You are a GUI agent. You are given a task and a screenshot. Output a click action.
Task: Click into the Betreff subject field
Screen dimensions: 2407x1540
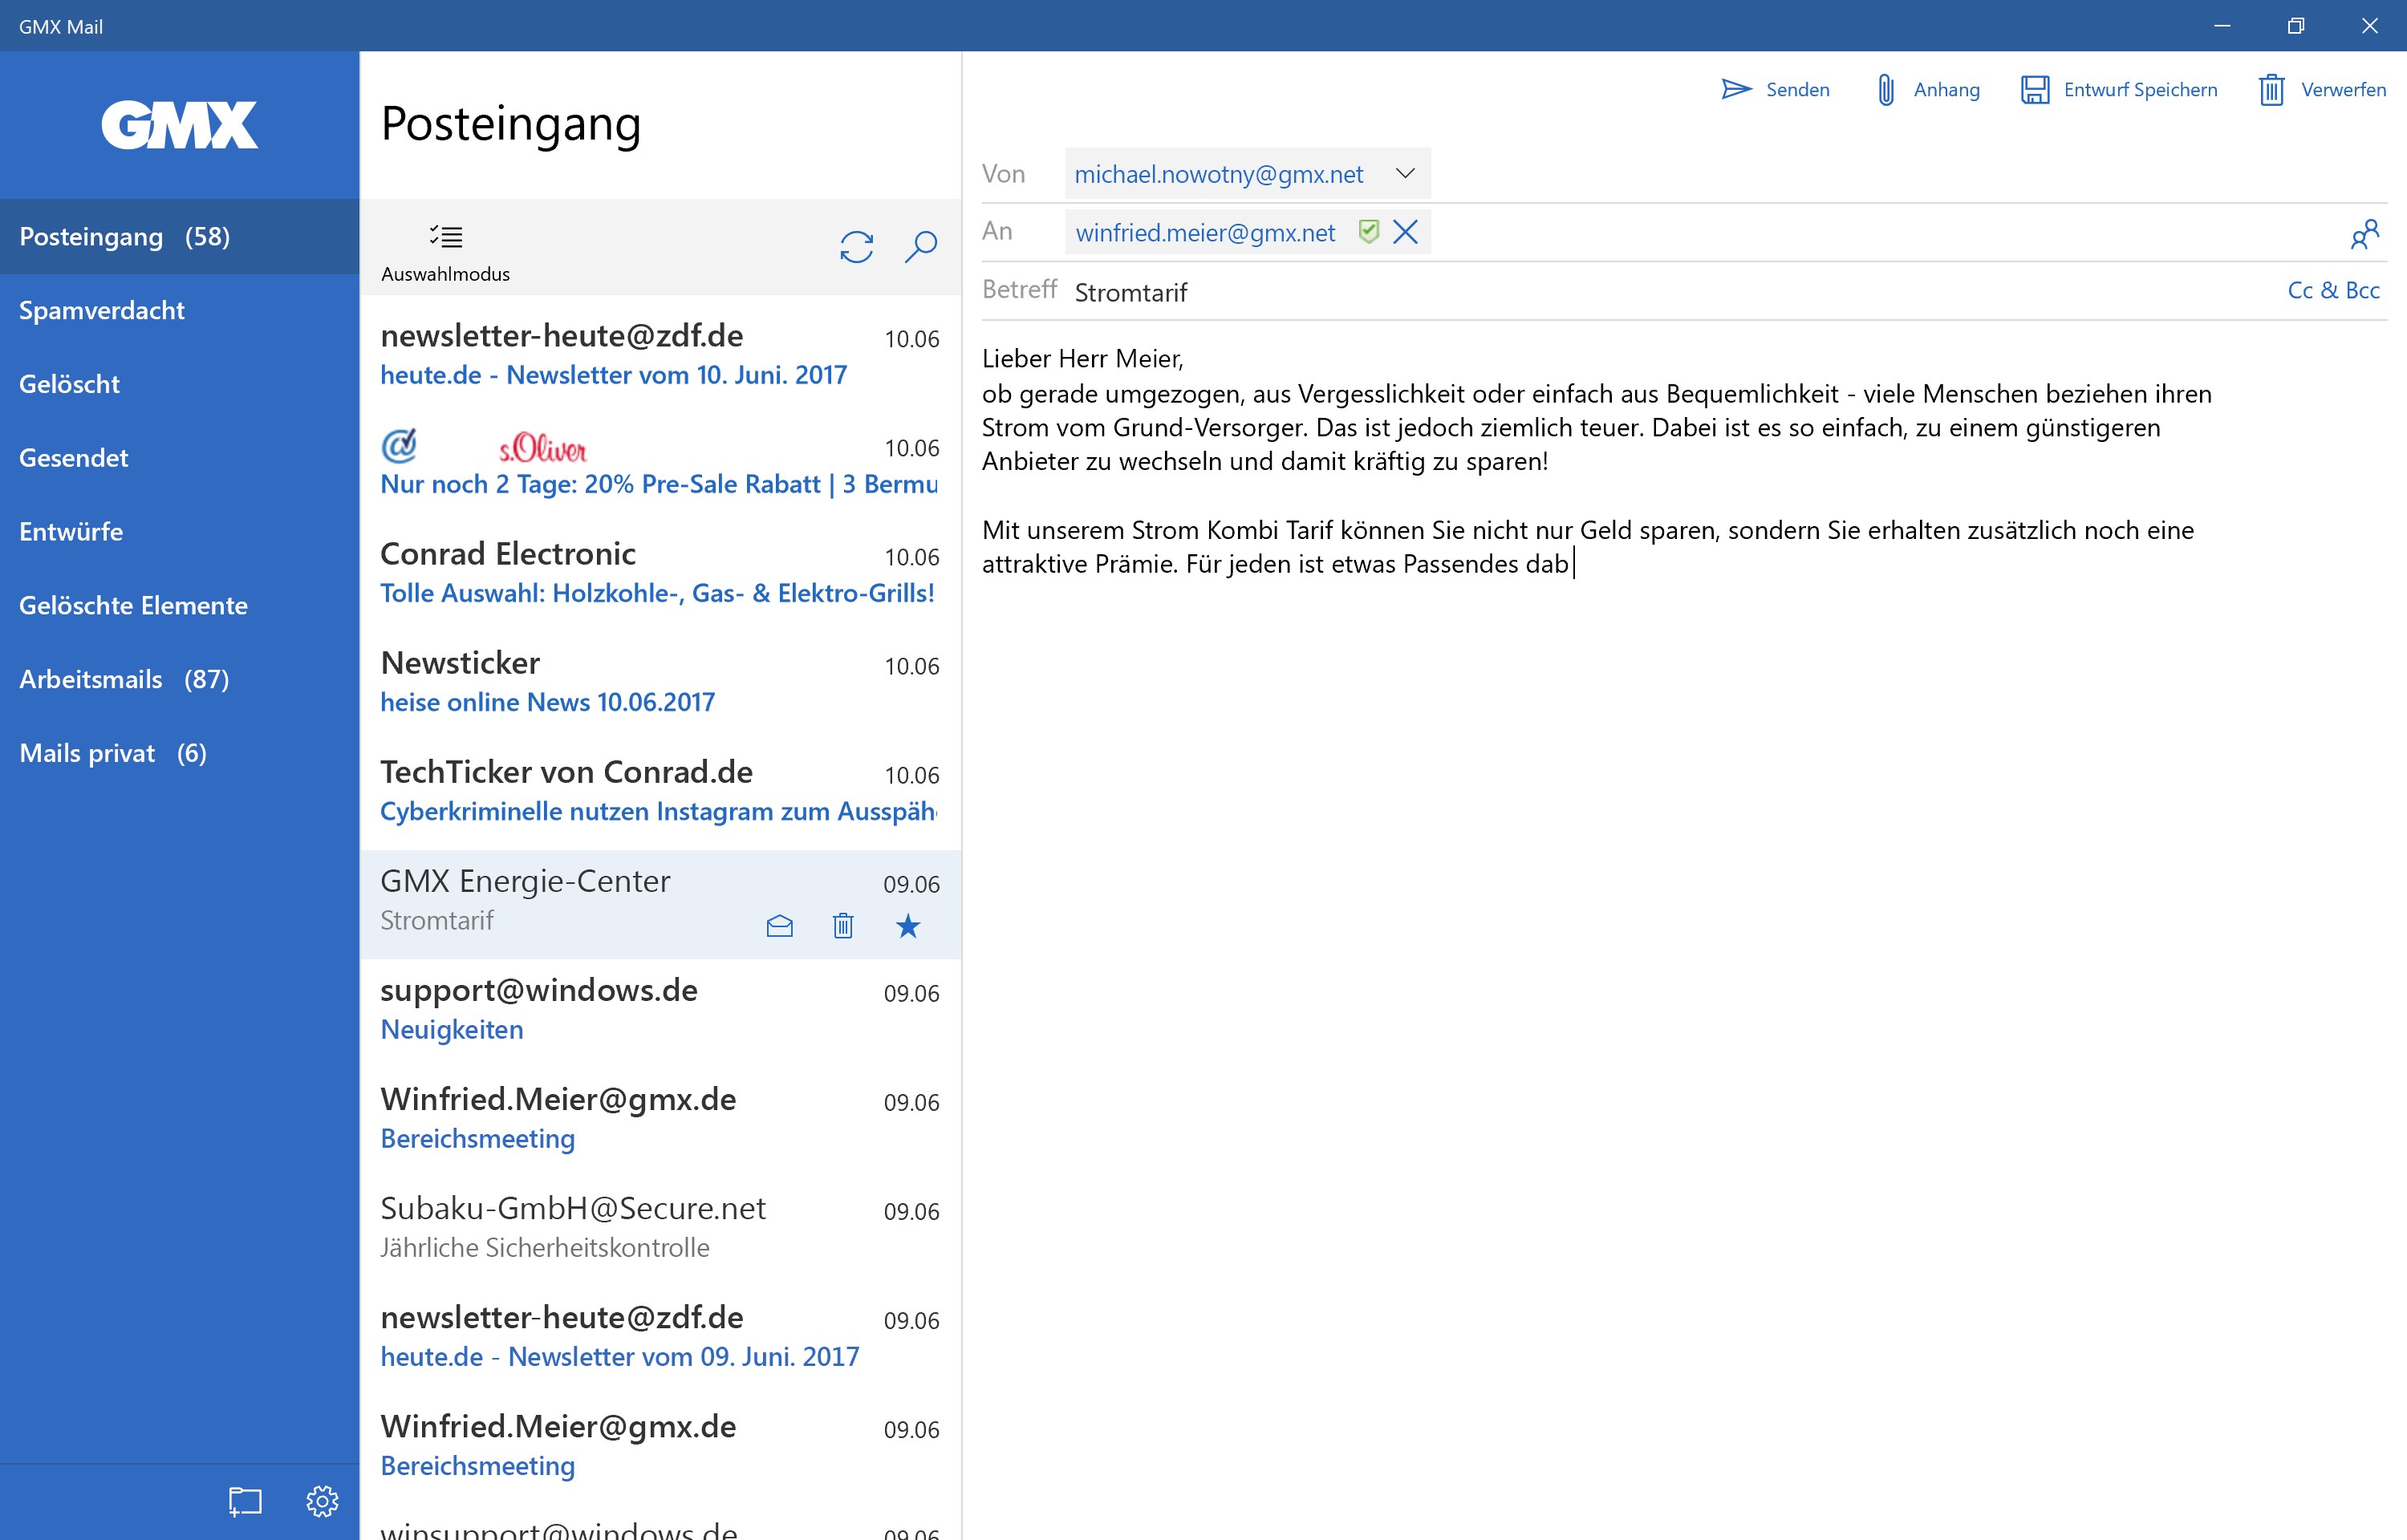coord(1600,292)
